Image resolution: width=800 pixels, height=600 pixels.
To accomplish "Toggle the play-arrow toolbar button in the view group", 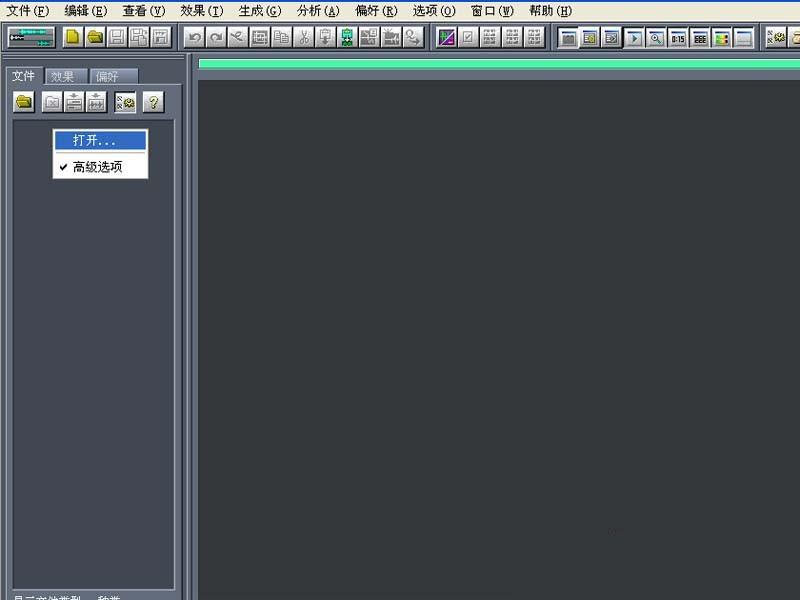I will (x=634, y=38).
